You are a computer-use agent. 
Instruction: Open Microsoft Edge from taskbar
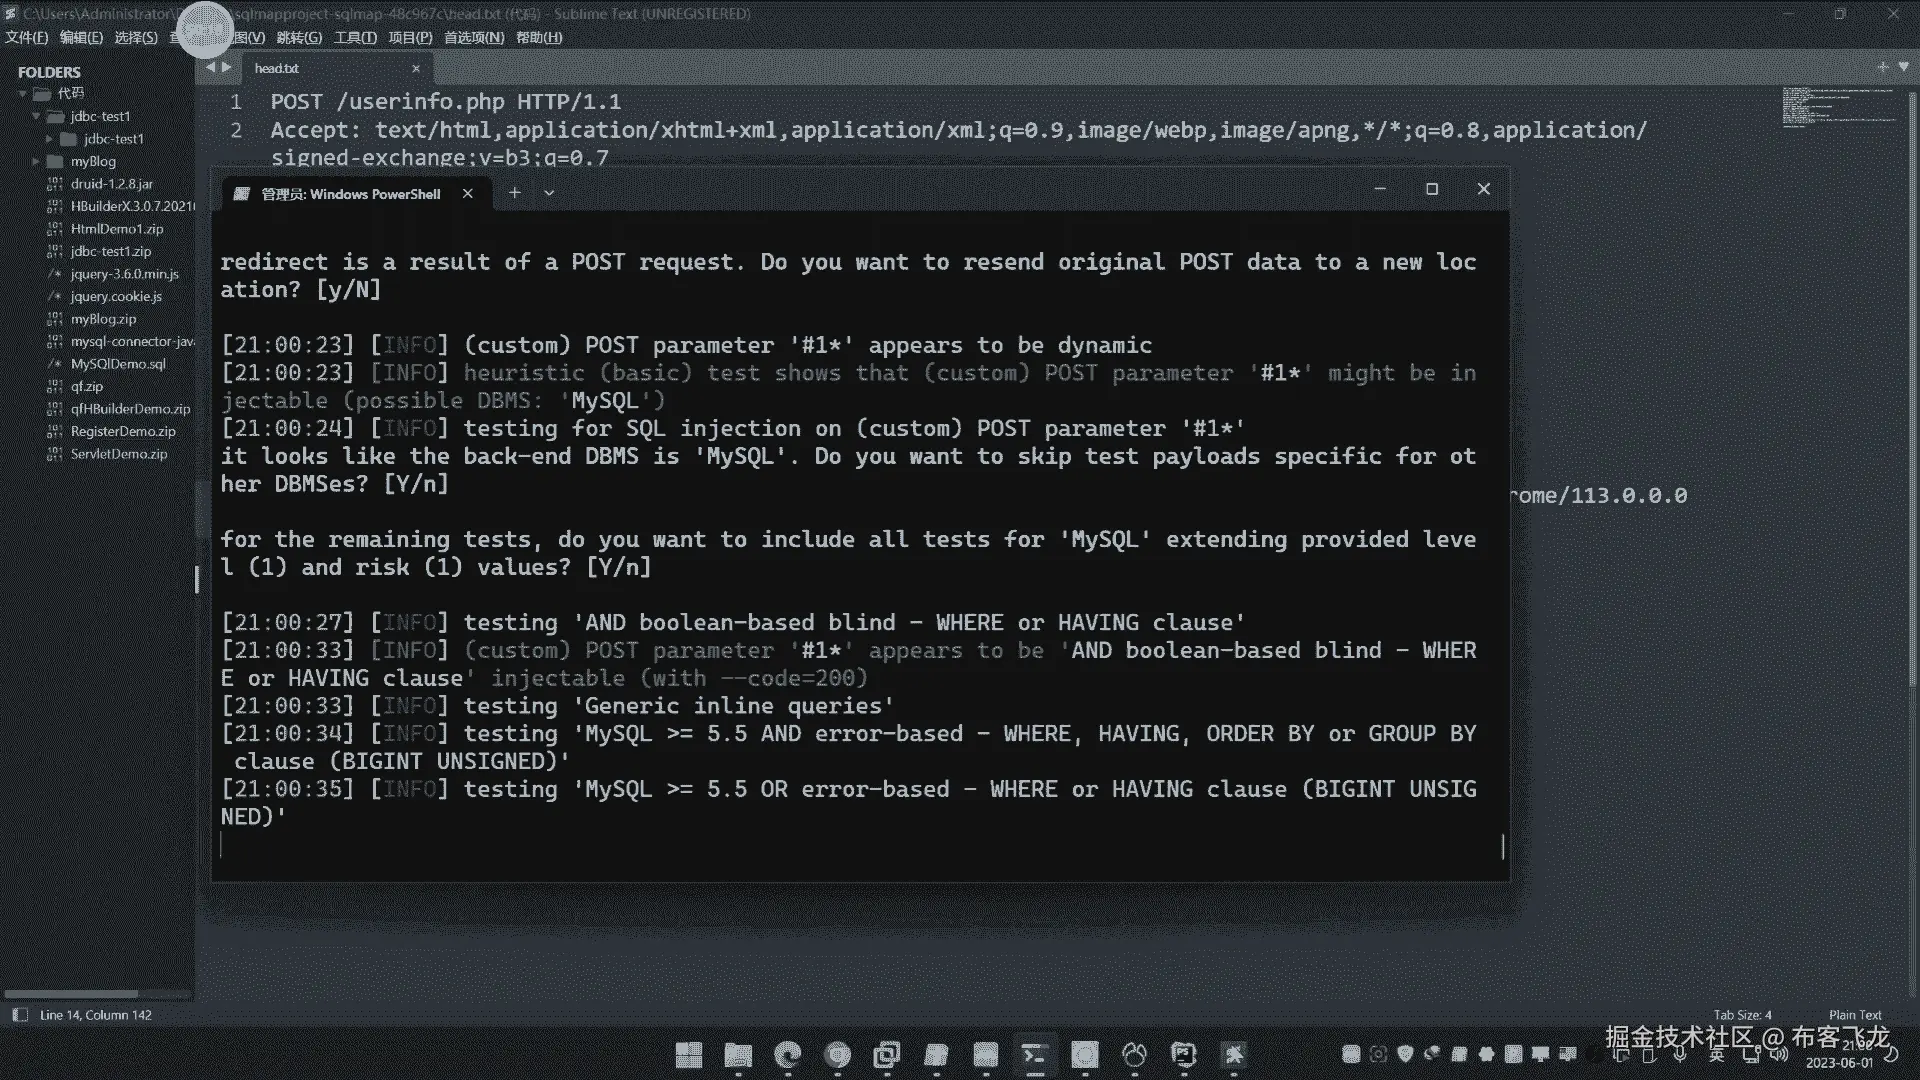tap(788, 1055)
